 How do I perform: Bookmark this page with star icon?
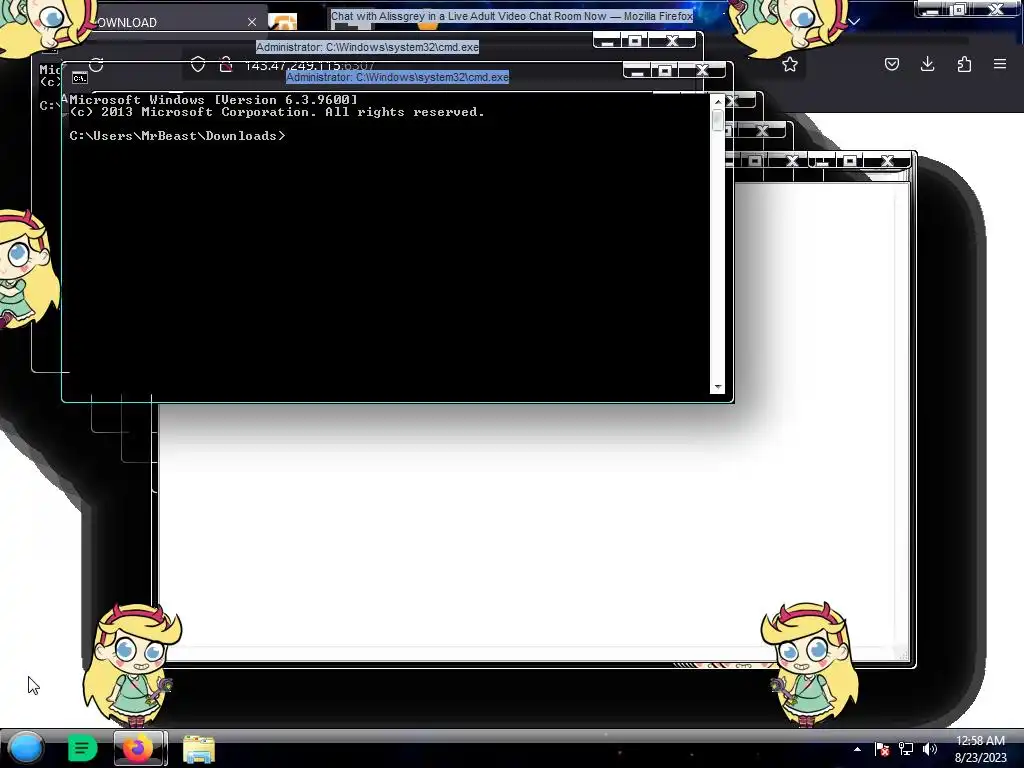790,64
